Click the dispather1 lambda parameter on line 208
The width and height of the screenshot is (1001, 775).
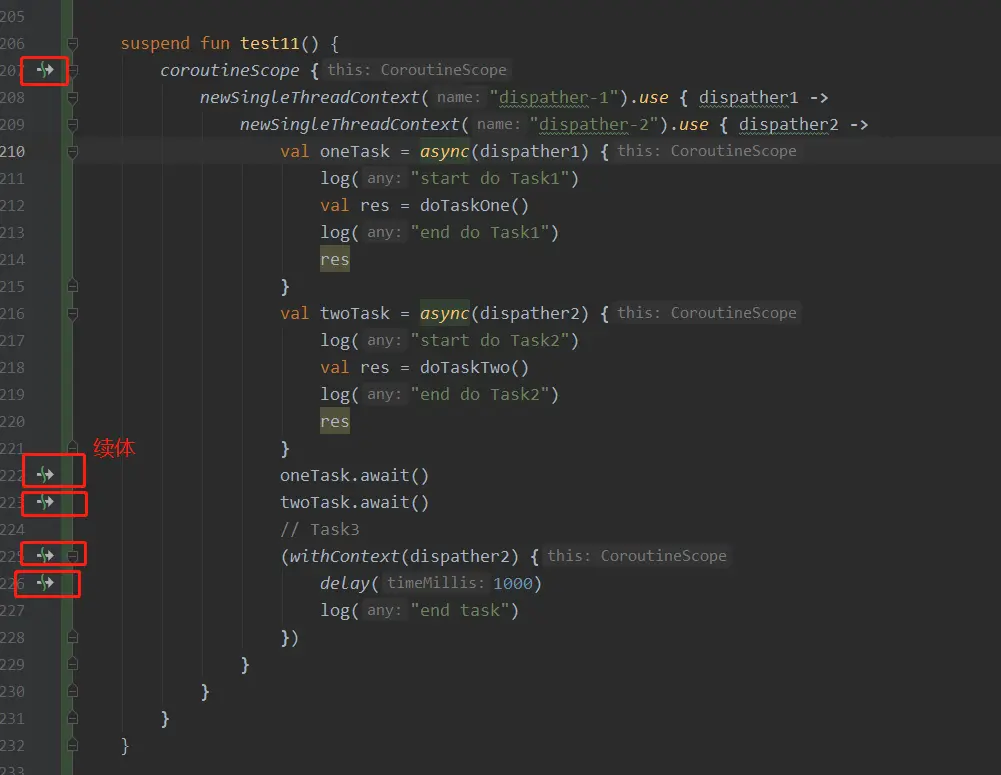pyautogui.click(x=748, y=98)
